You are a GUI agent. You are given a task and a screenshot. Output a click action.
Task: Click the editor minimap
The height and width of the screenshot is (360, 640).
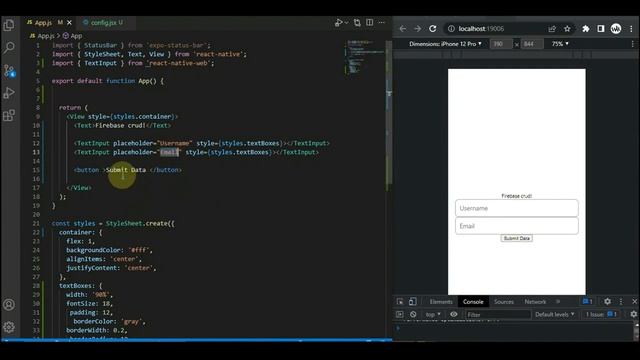pos(364,57)
